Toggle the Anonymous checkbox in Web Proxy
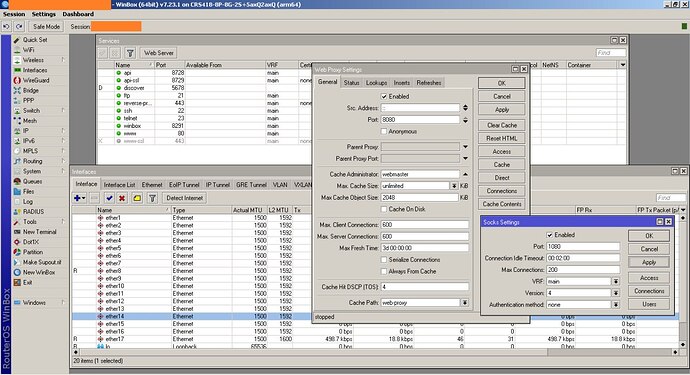This screenshot has width=690, height=375. 384,131
